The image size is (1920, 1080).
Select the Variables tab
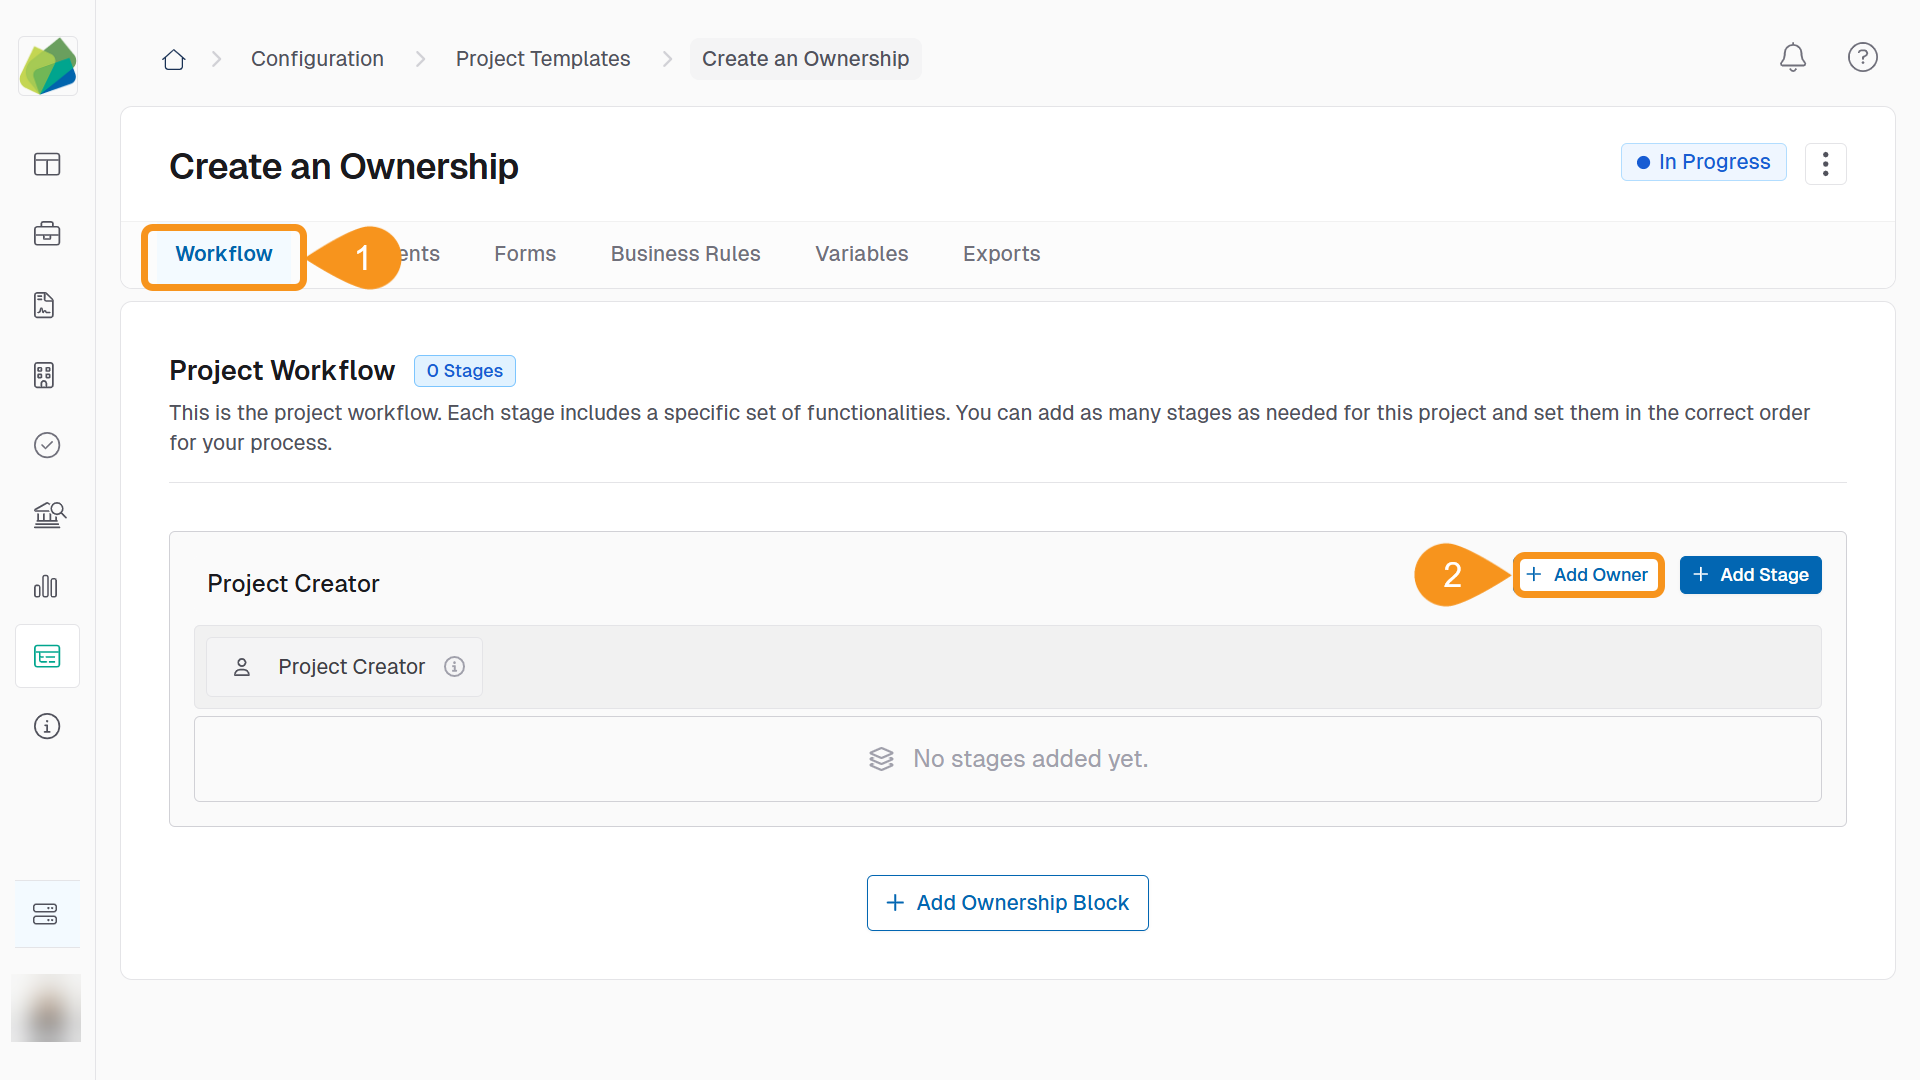click(861, 254)
